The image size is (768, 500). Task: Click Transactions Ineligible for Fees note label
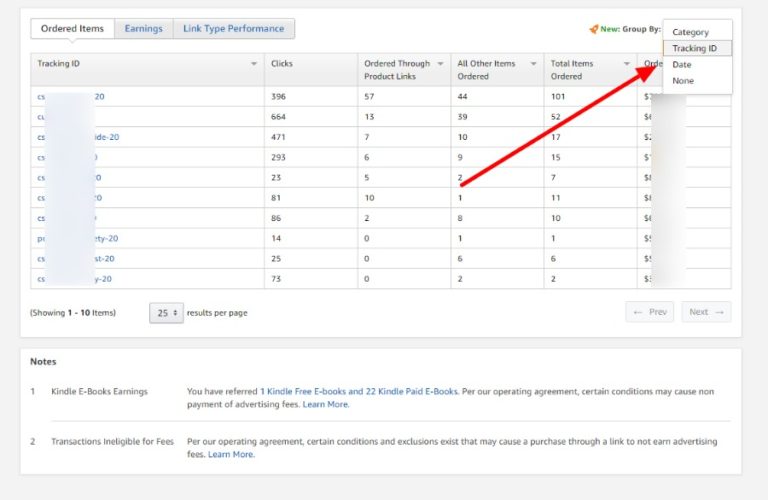(x=113, y=441)
